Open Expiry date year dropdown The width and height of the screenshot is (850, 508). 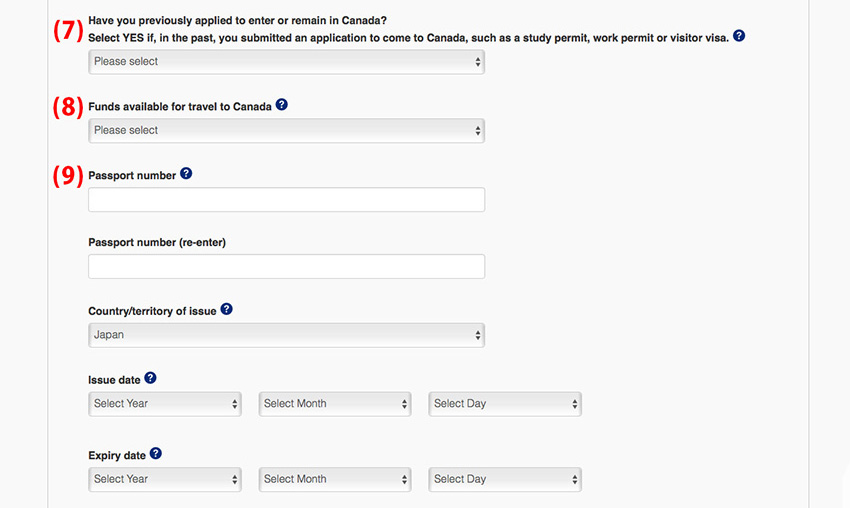[x=165, y=479]
